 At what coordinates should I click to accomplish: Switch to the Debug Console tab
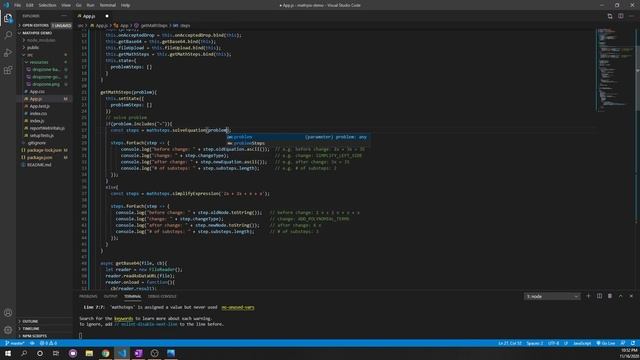pos(162,296)
